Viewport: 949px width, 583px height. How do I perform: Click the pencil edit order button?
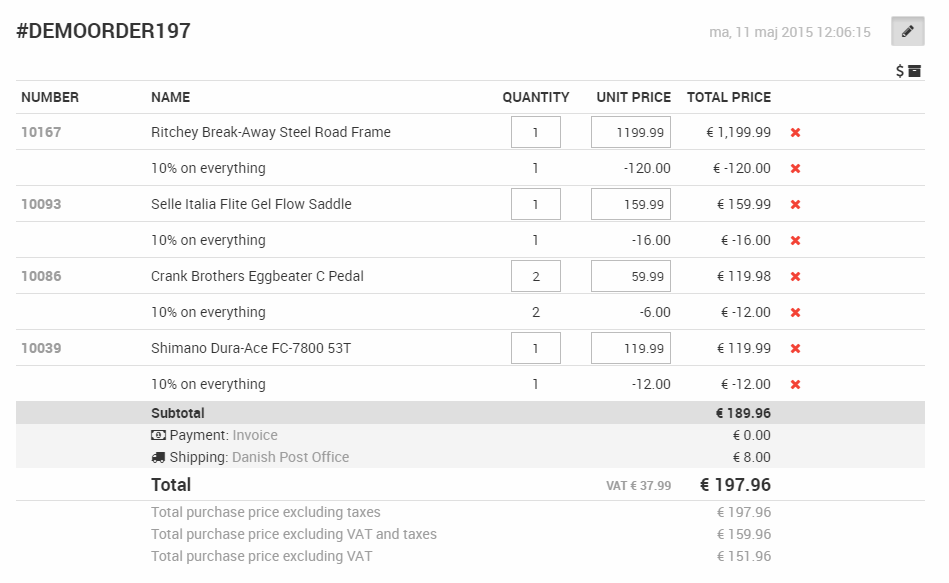(x=907, y=31)
